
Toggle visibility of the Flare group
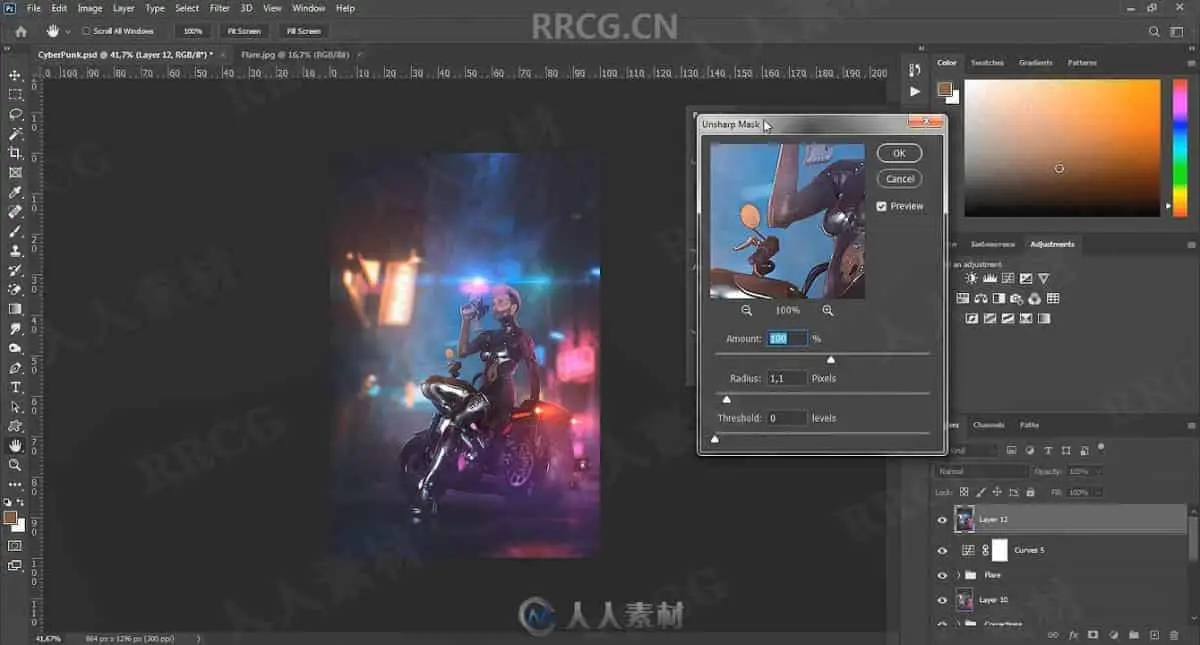(942, 575)
